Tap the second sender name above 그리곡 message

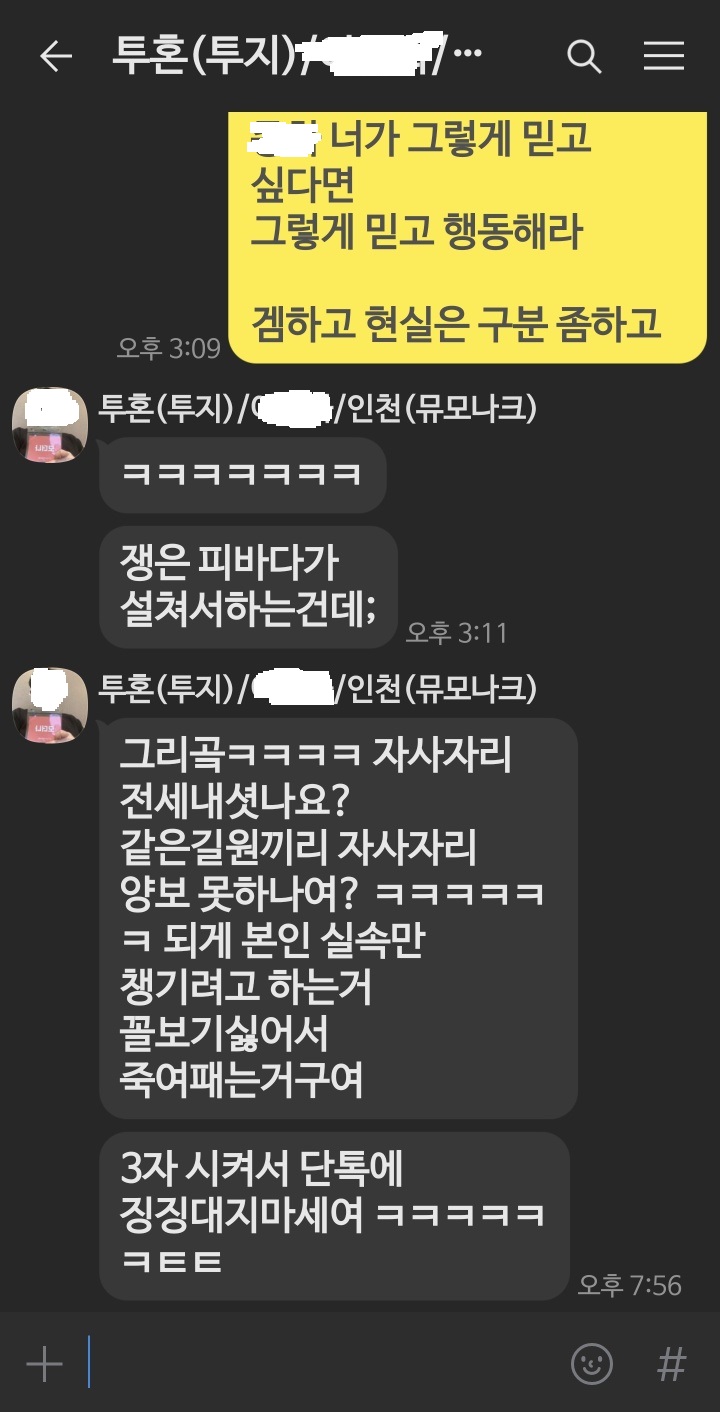click(318, 687)
